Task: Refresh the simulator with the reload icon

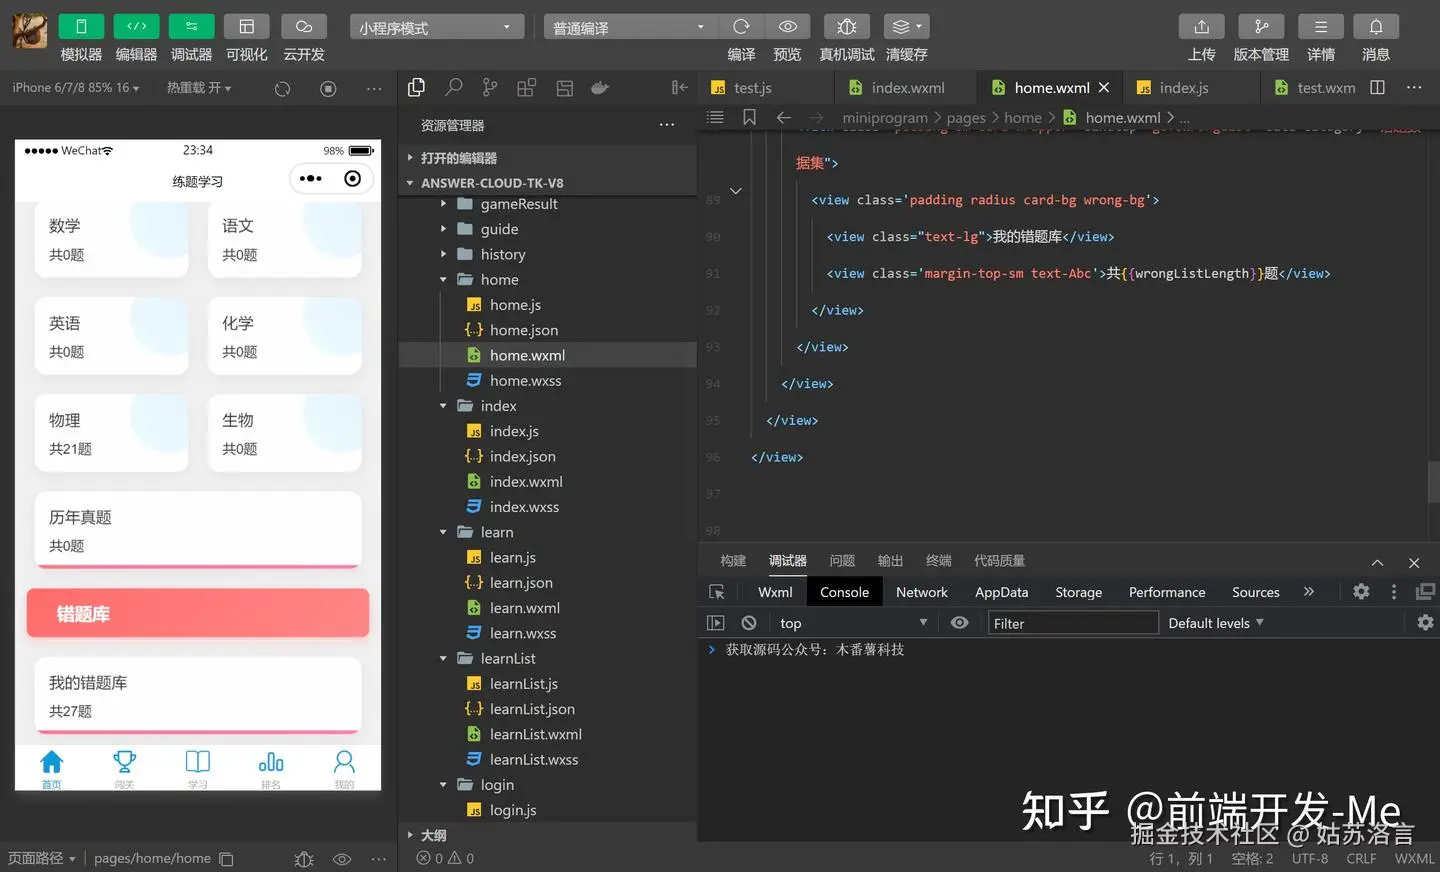Action: tap(283, 89)
